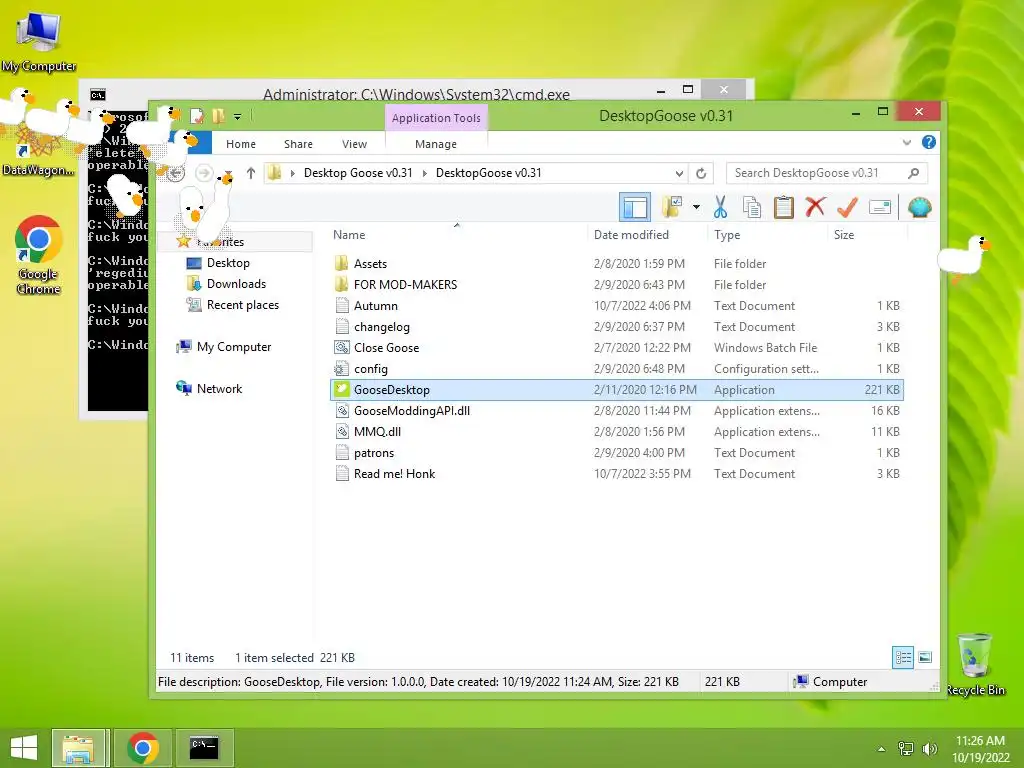Click the Desktop Goose v0.31 breadcrumb
Screen dimensions: 1024x768
coord(358,173)
